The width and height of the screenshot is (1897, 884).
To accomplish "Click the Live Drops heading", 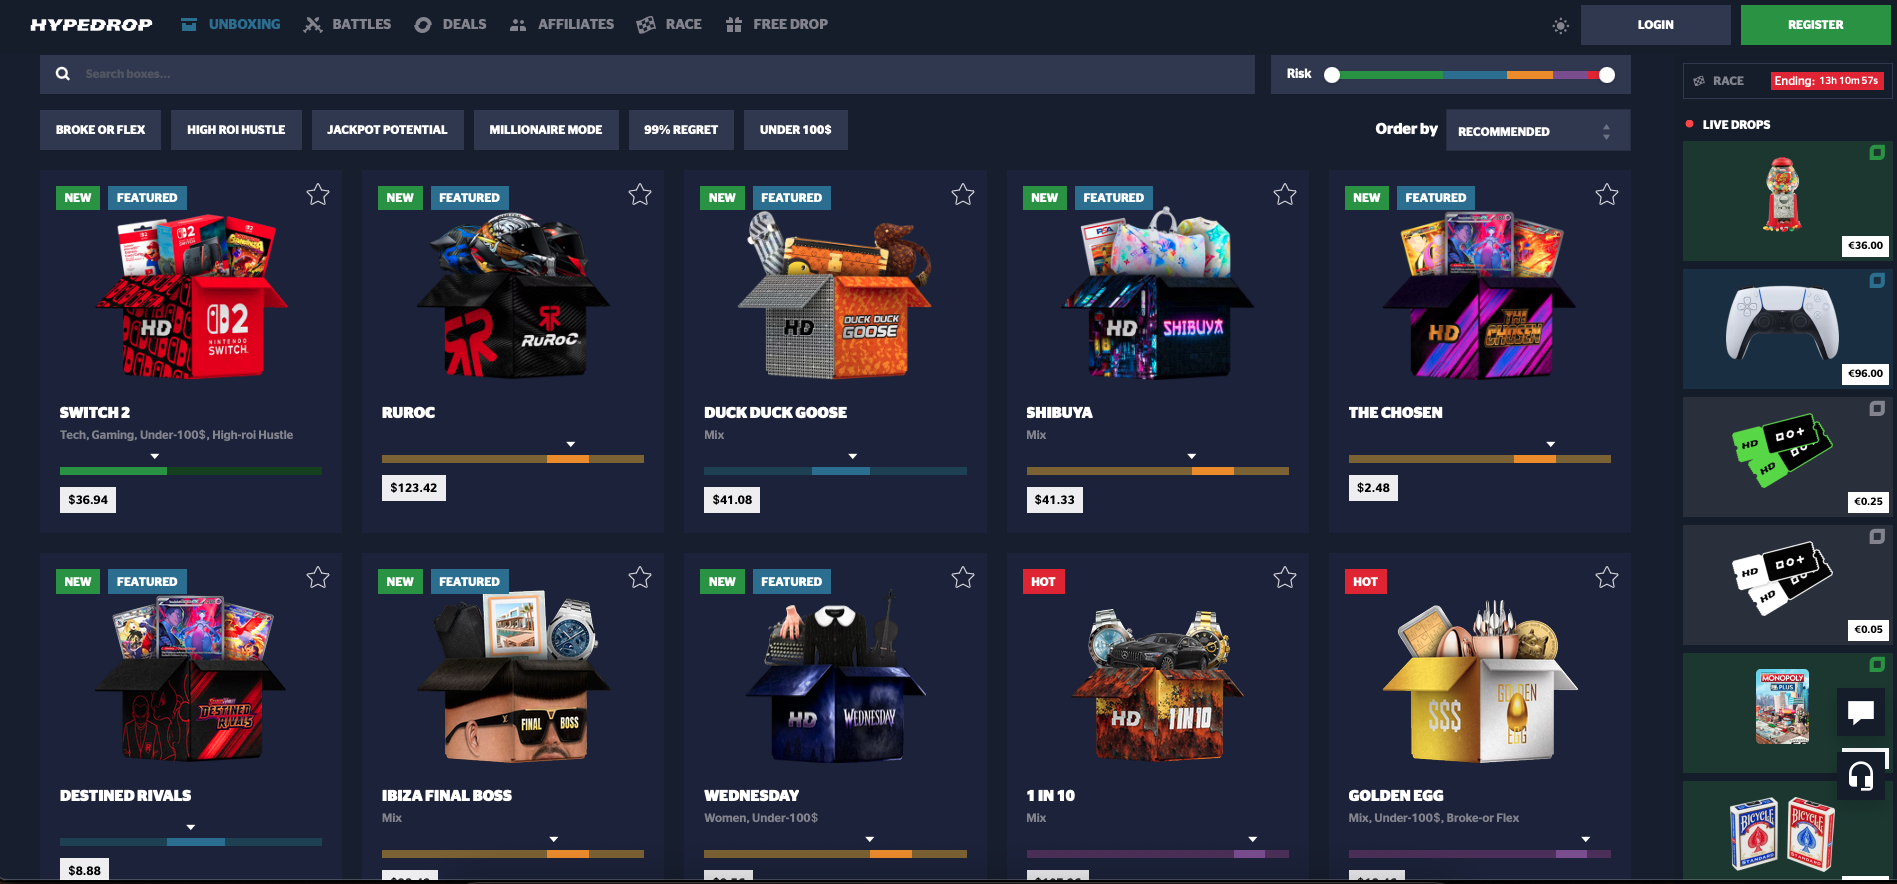I will (1736, 125).
